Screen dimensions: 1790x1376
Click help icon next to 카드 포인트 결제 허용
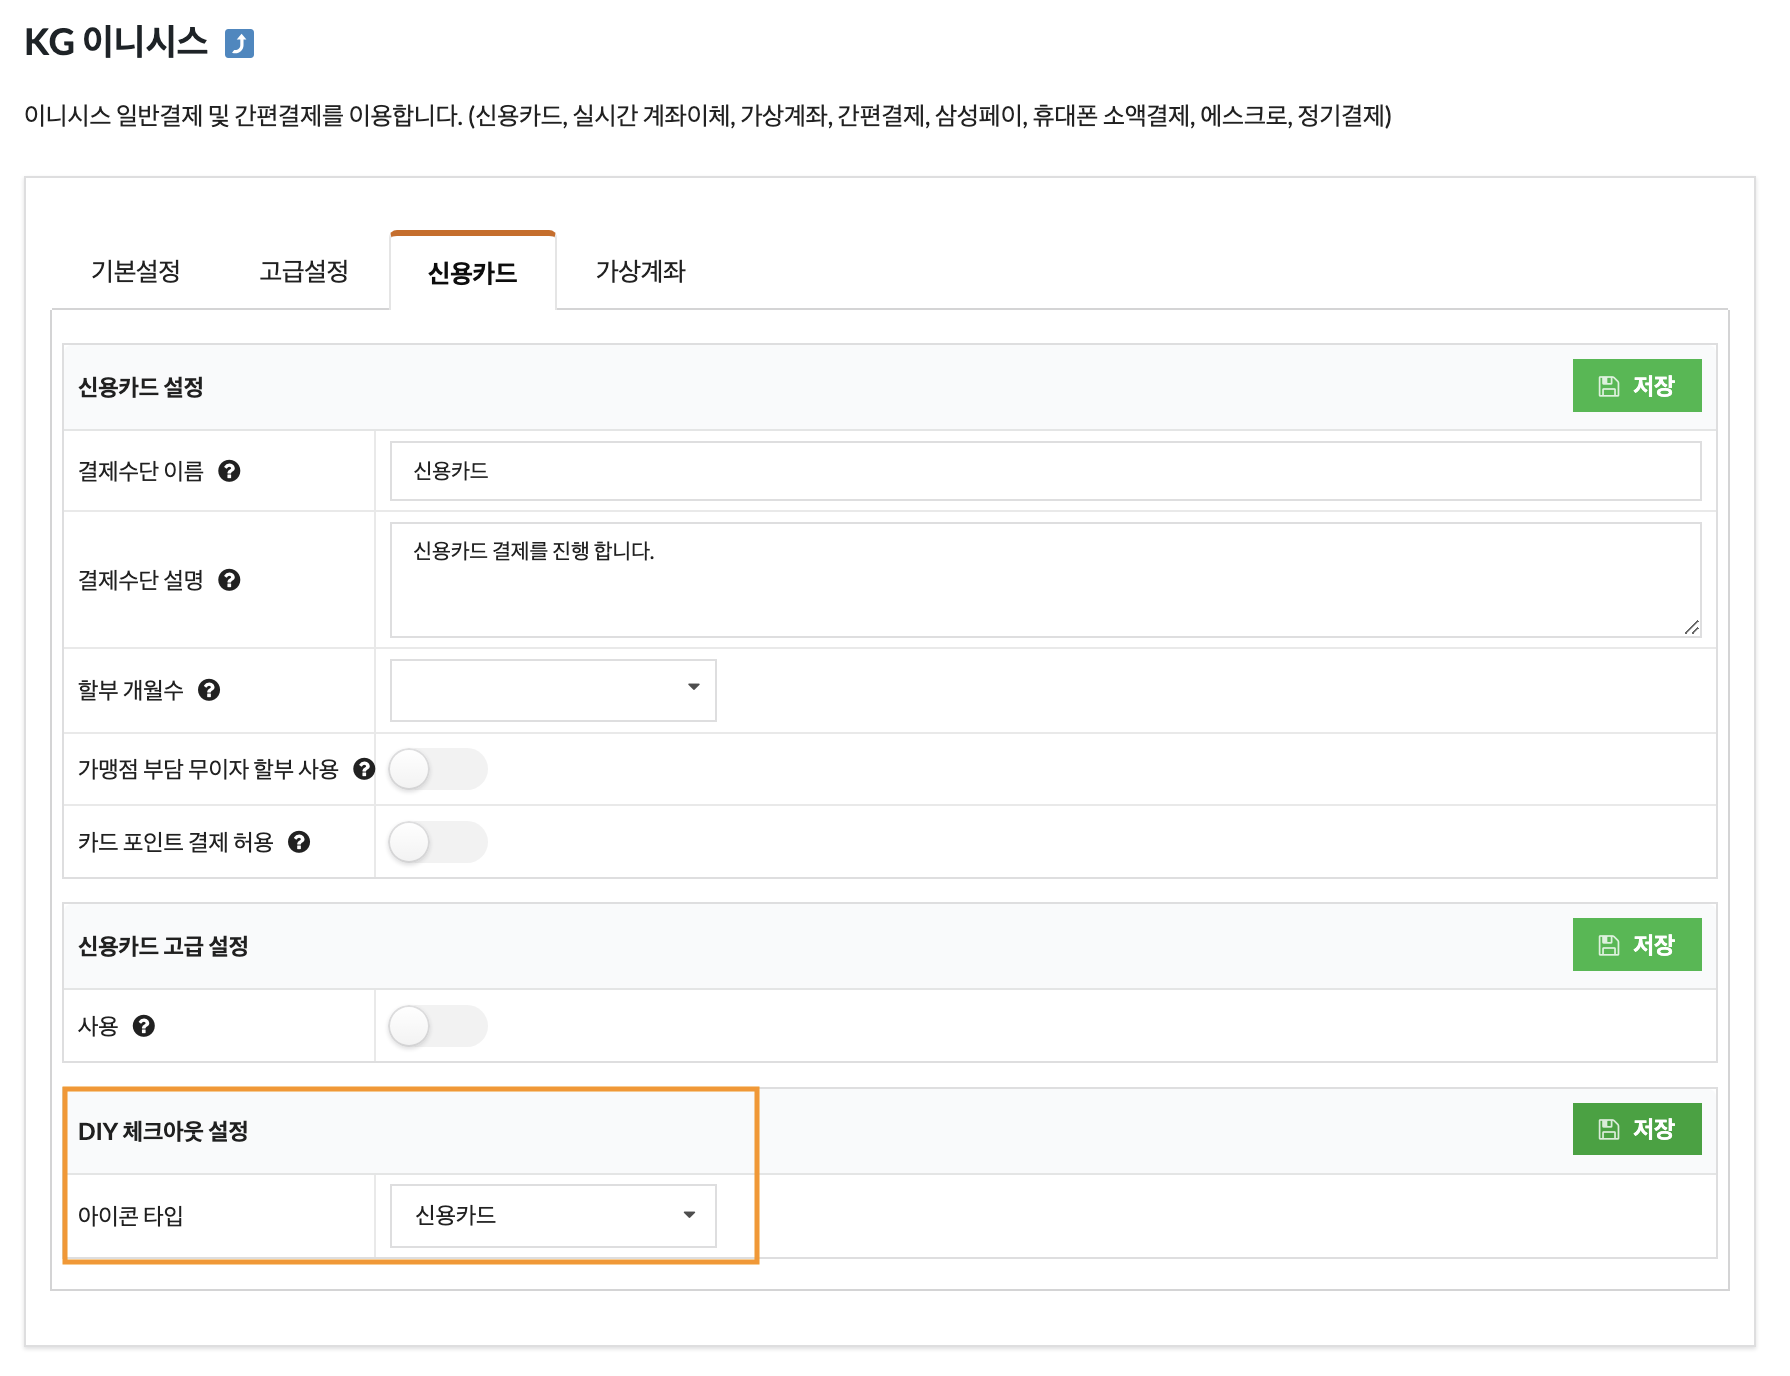[299, 842]
